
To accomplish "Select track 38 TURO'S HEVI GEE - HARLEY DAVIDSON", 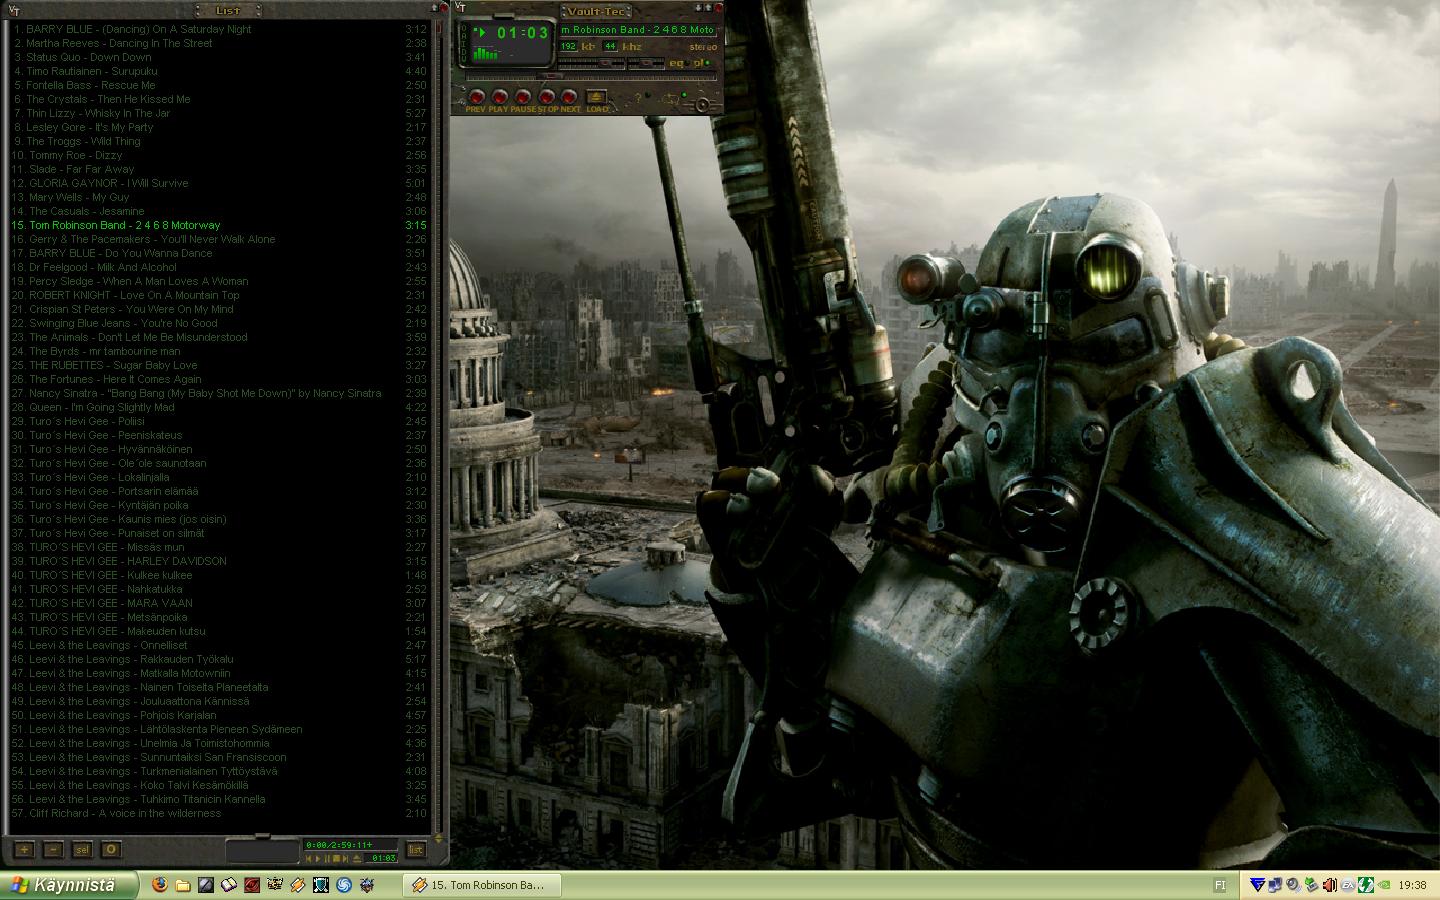I will point(220,561).
